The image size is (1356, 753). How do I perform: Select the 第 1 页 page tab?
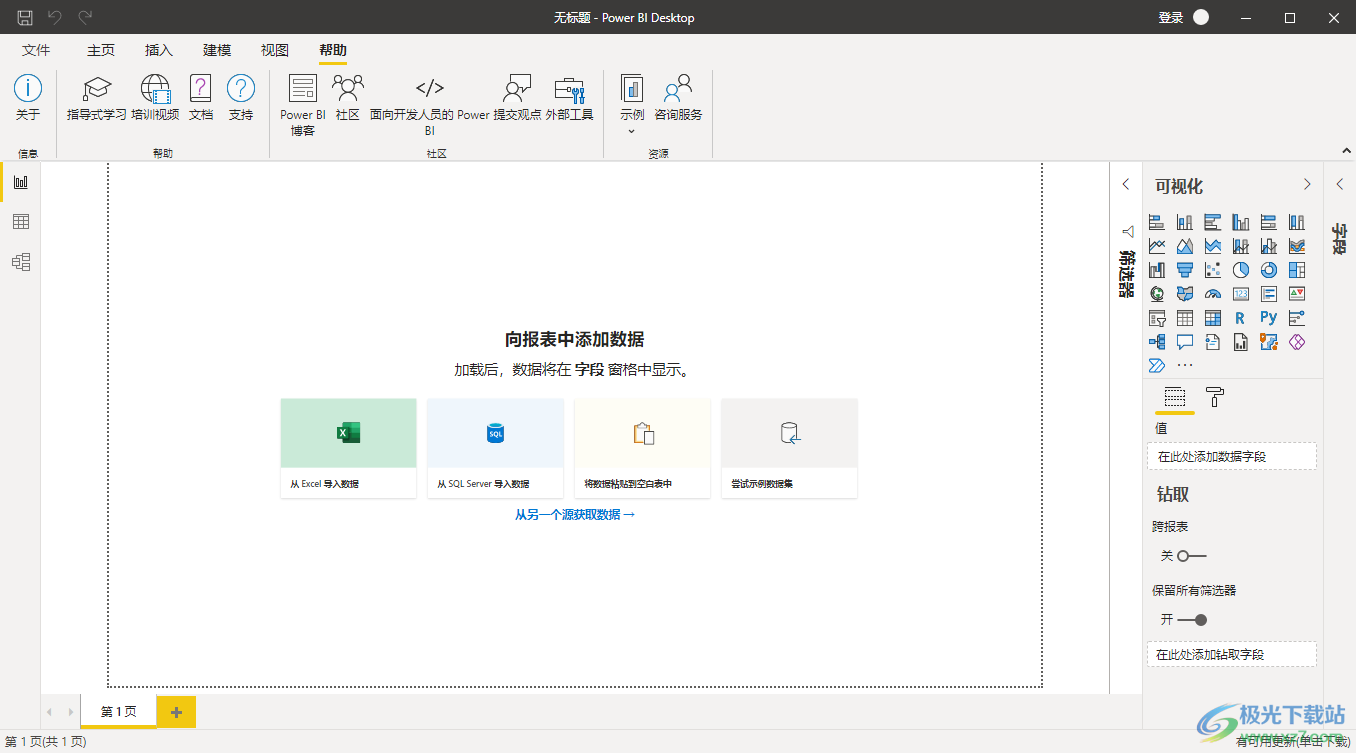[x=118, y=711]
